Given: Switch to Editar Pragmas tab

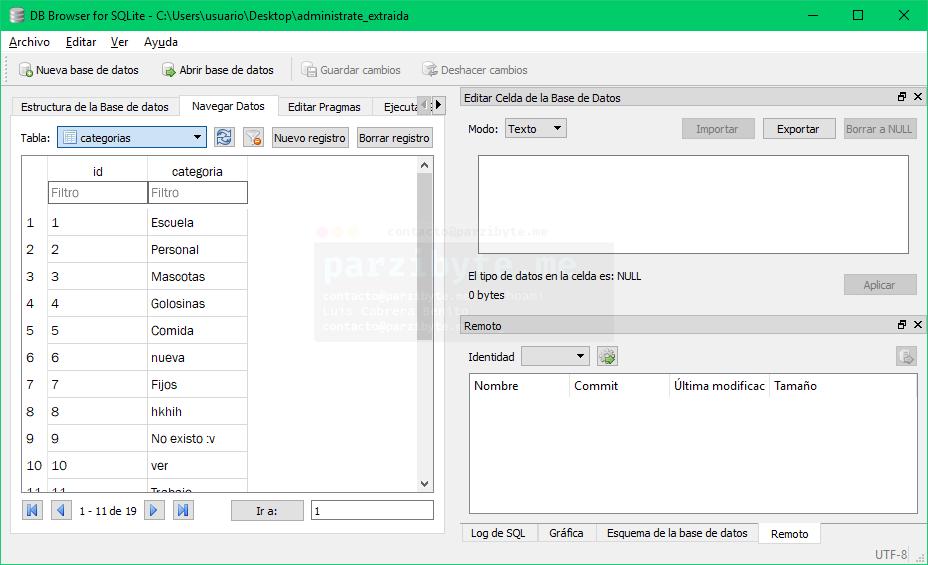Looking at the screenshot, I should coord(324,107).
